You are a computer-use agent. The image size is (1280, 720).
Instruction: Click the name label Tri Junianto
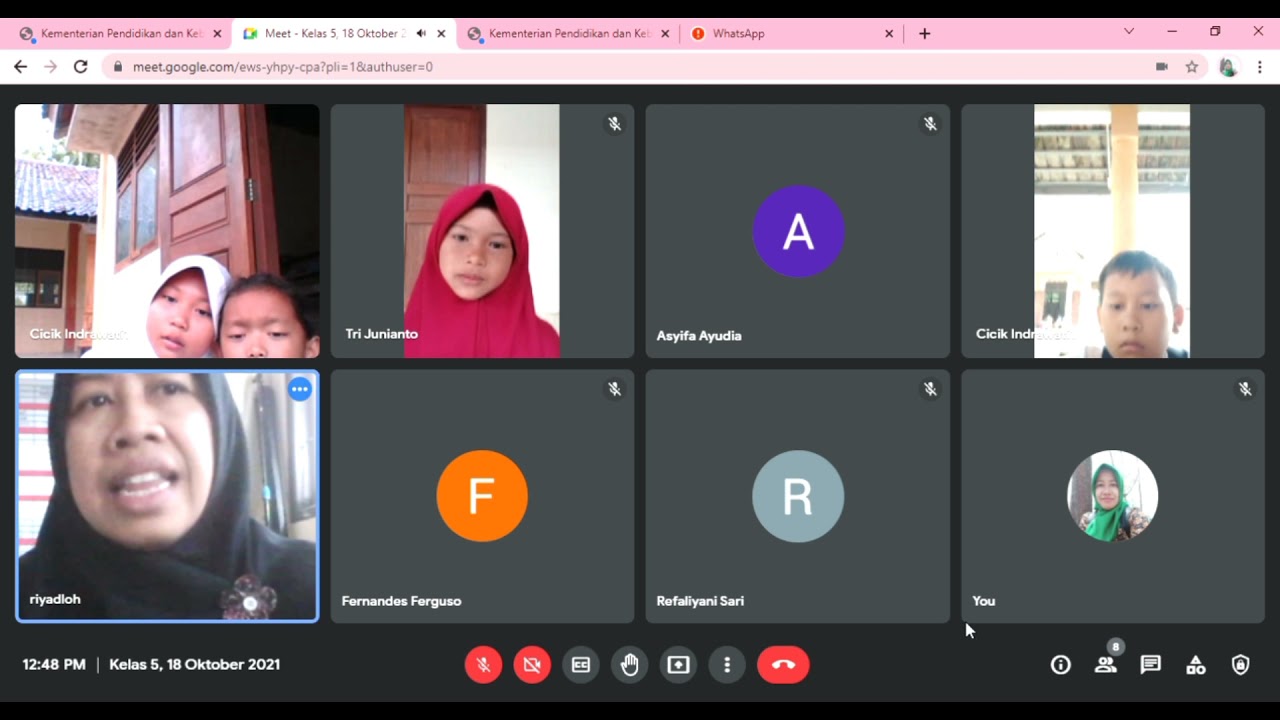pyautogui.click(x=382, y=334)
